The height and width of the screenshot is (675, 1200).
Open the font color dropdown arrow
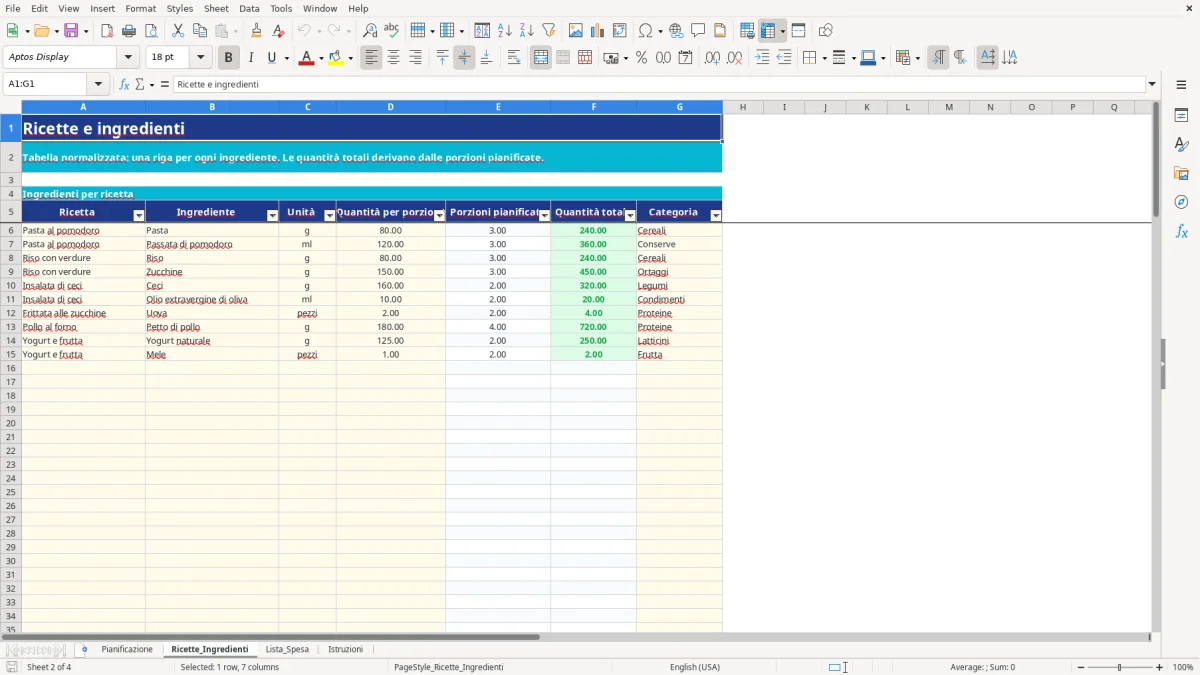[x=321, y=58]
